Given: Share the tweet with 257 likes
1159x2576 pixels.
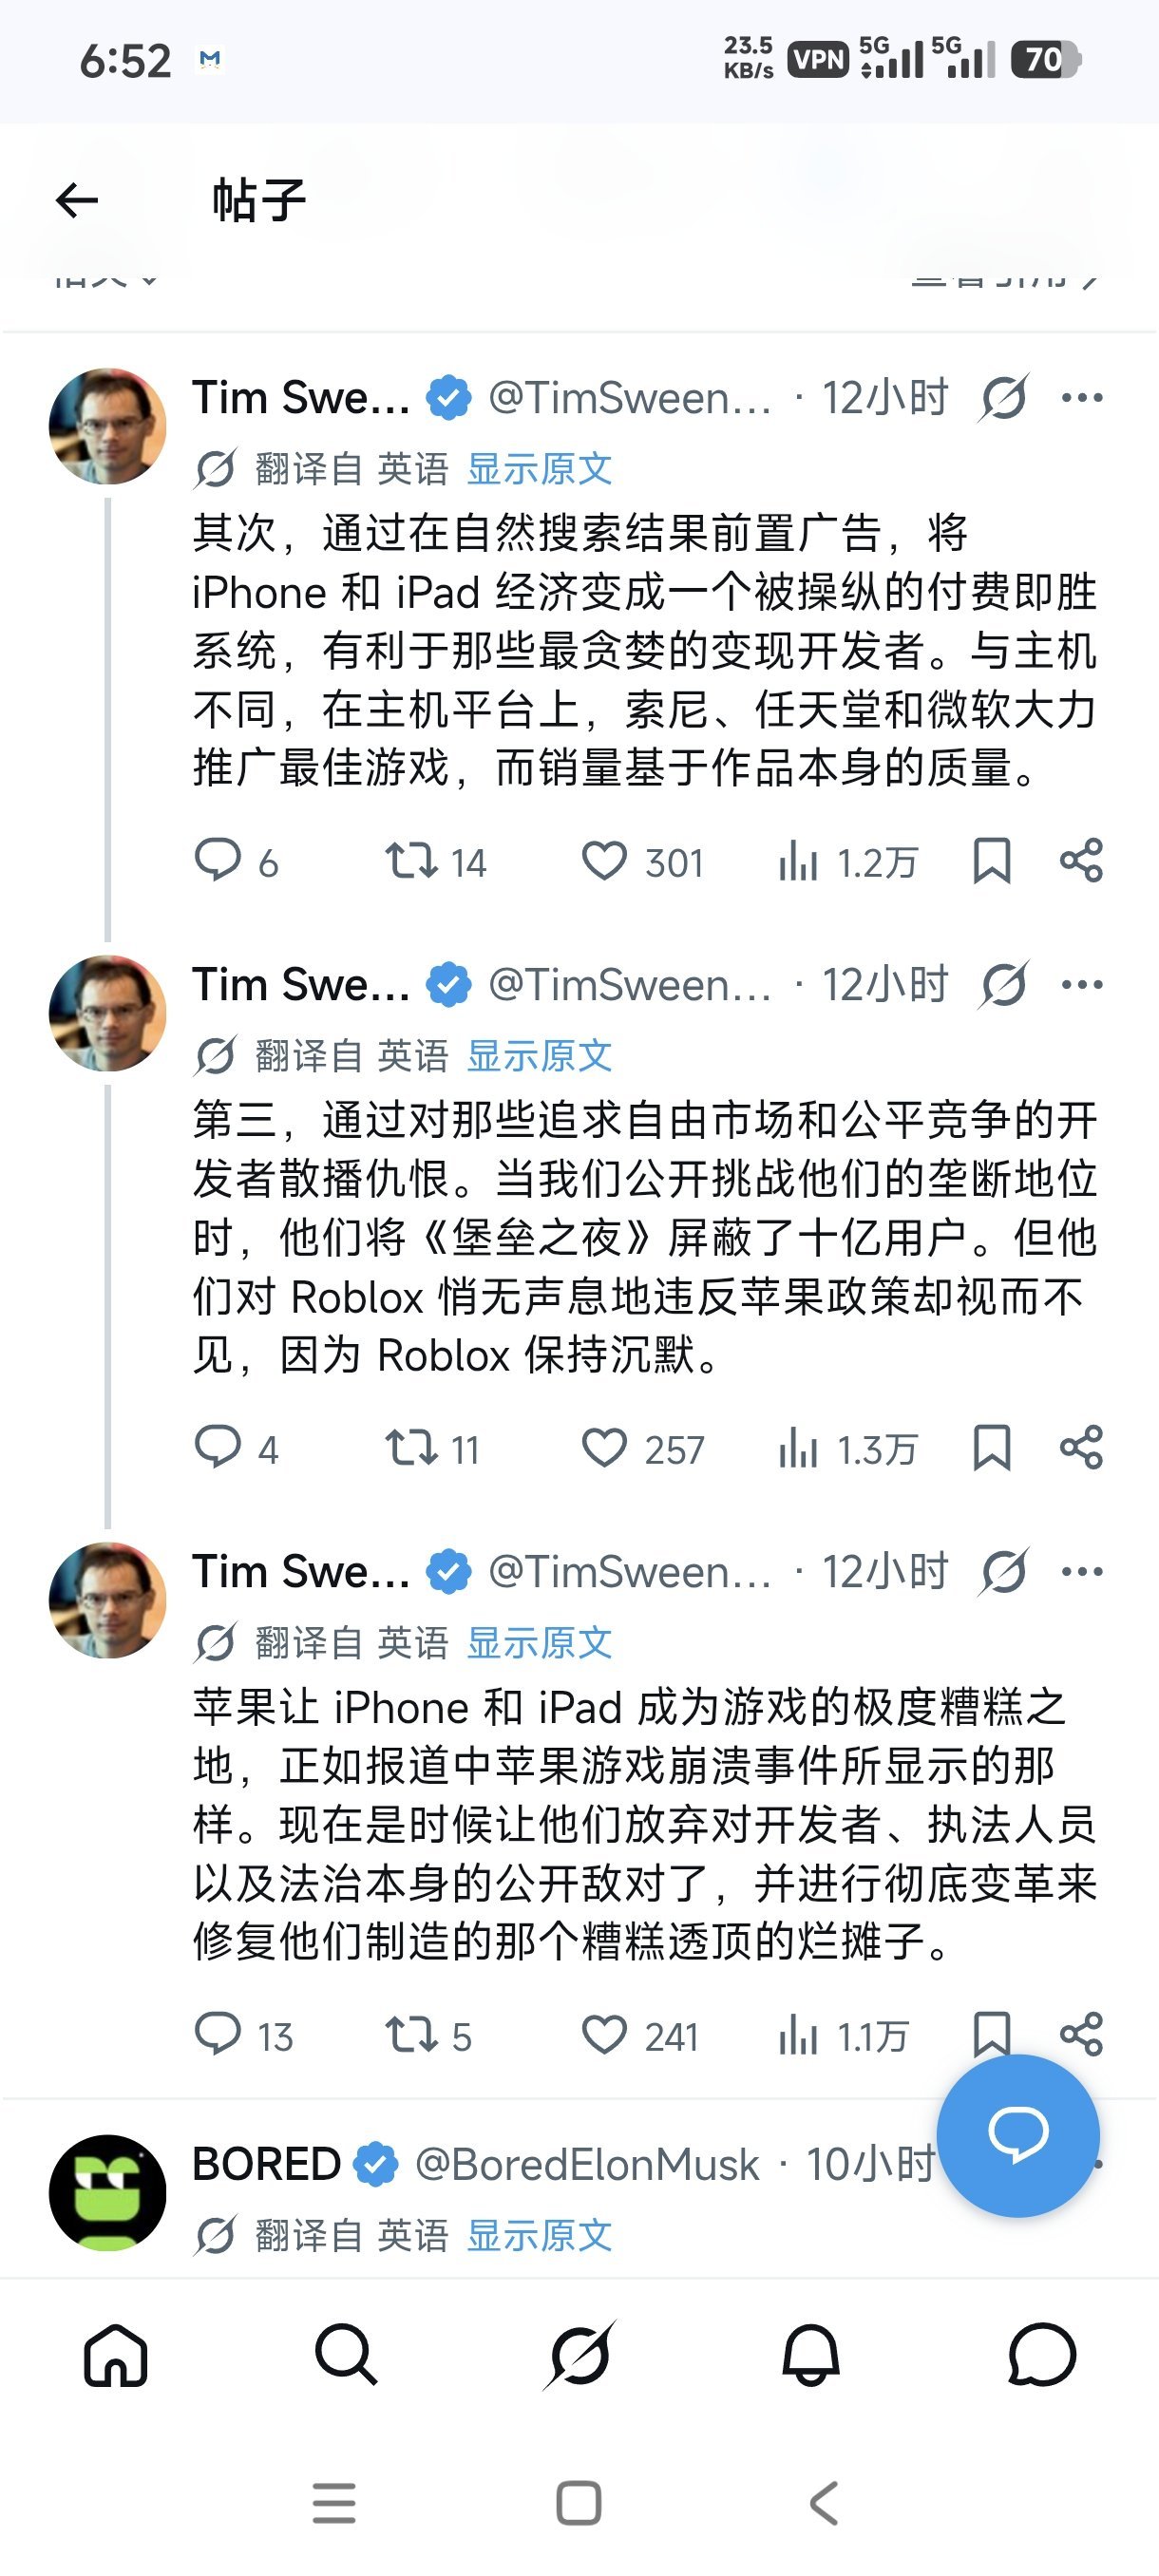Looking at the screenshot, I should (x=1081, y=1448).
